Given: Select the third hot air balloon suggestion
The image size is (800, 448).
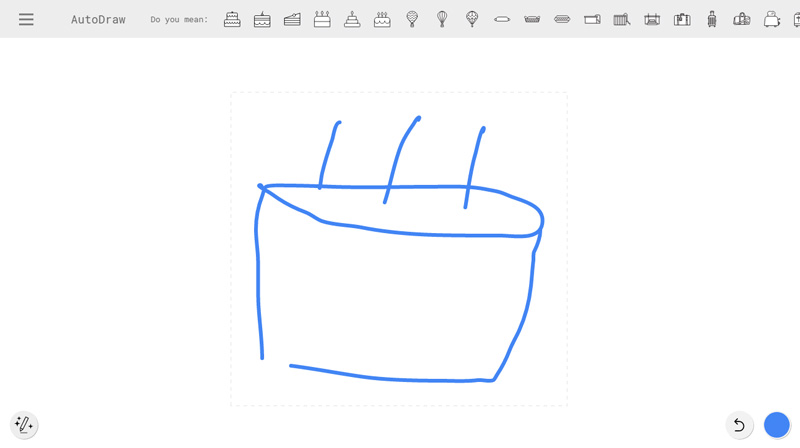Looking at the screenshot, I should (472, 19).
